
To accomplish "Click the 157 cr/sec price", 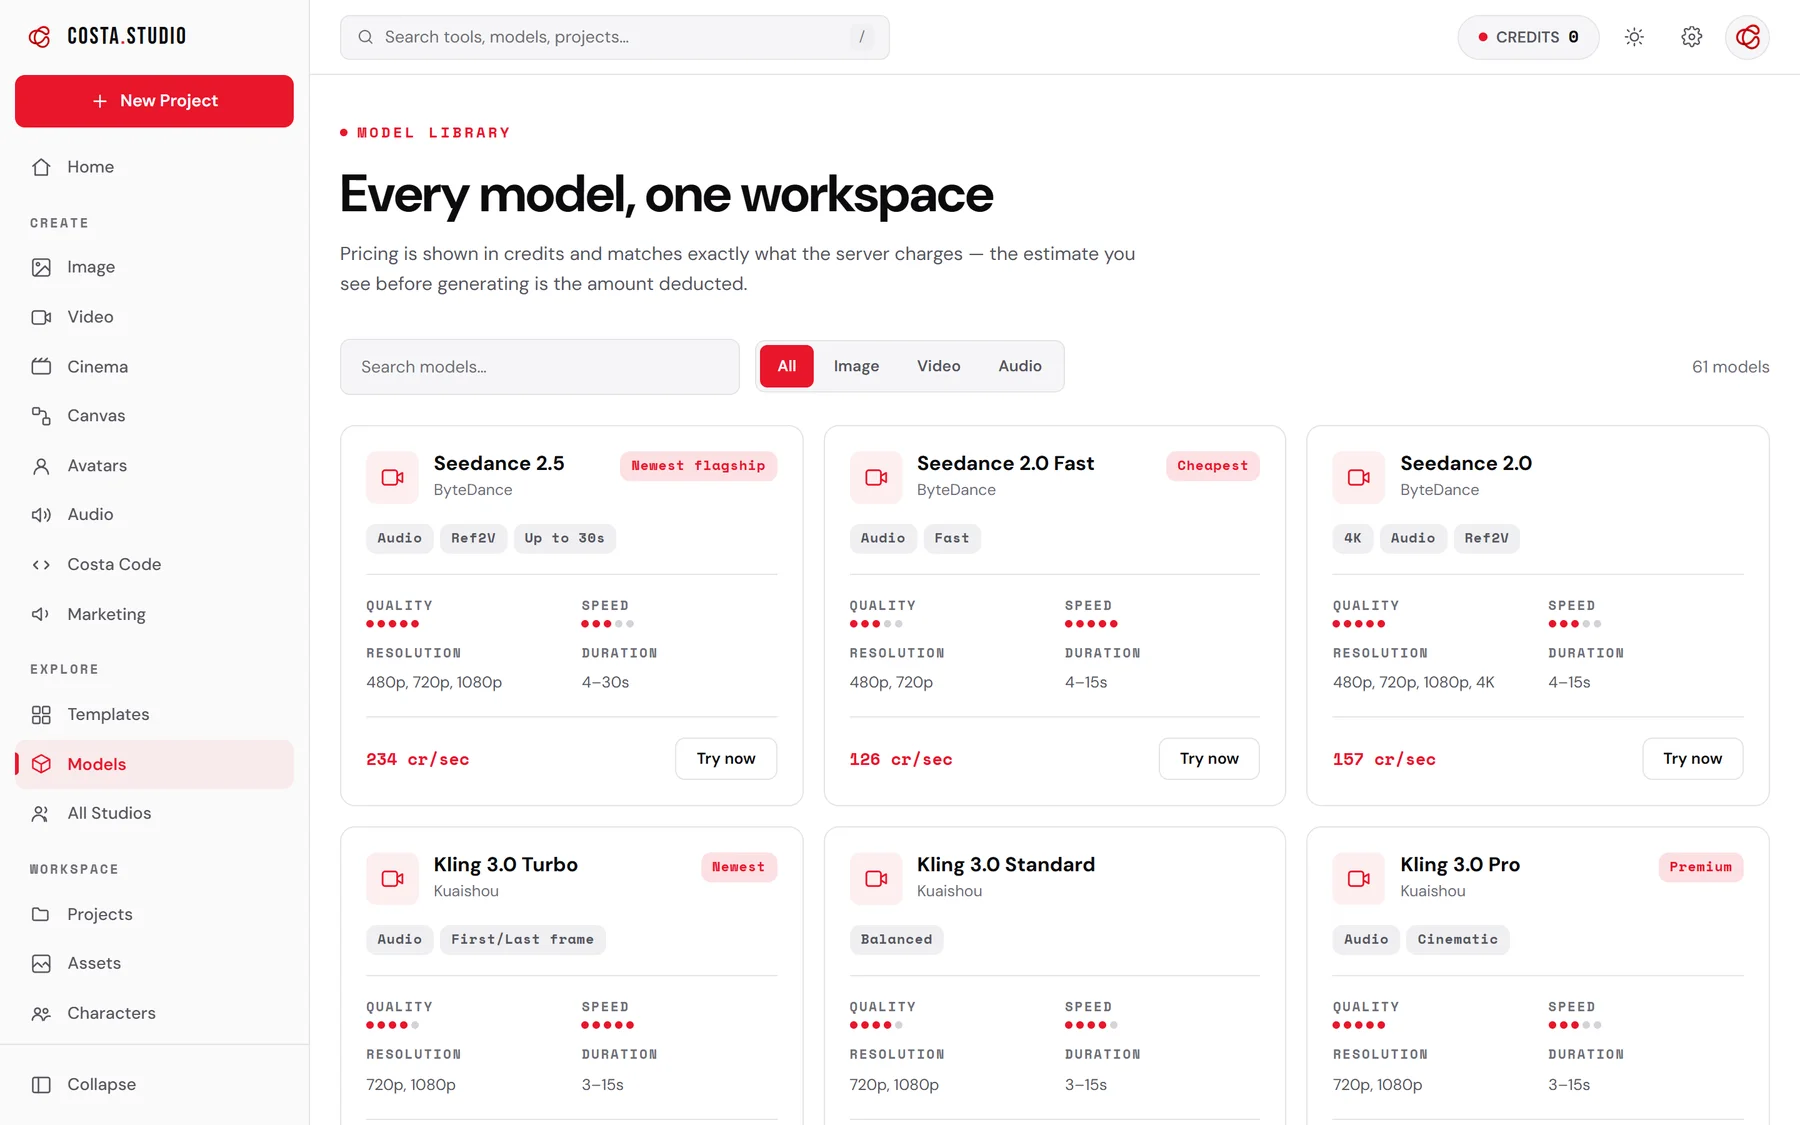I will coord(1384,760).
